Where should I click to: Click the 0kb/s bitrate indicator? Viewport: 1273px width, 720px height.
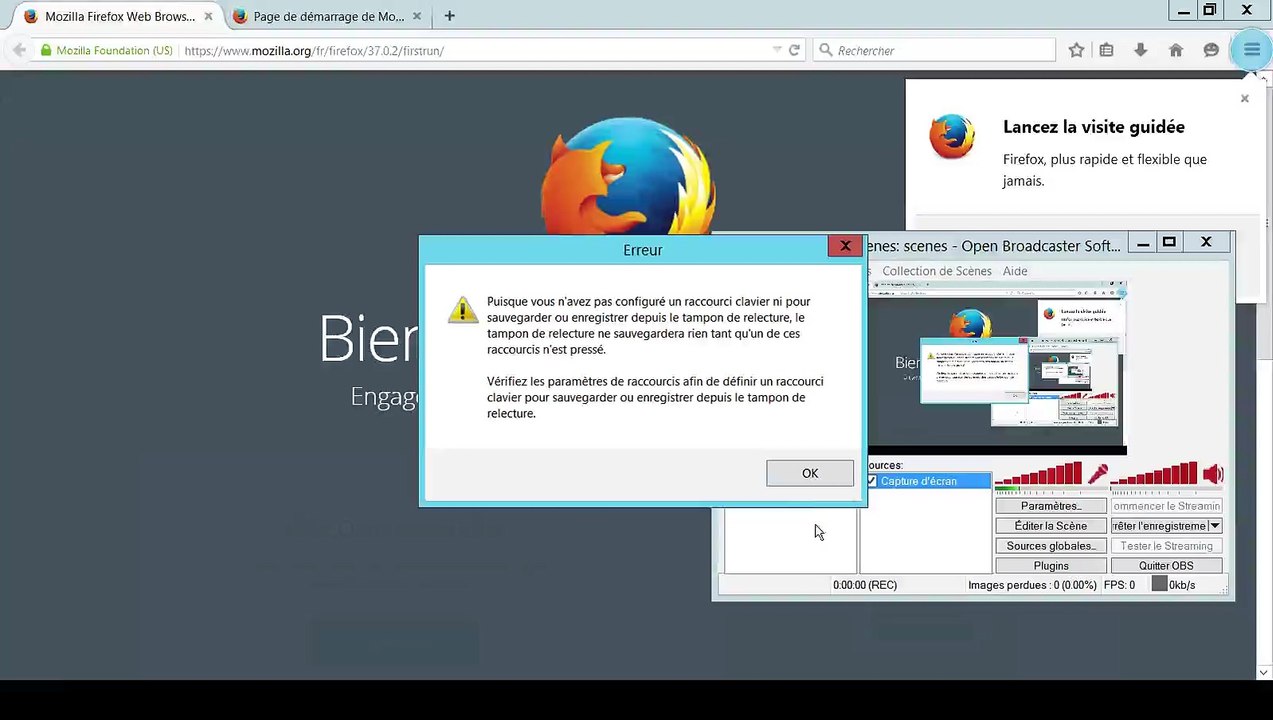[x=1173, y=585]
